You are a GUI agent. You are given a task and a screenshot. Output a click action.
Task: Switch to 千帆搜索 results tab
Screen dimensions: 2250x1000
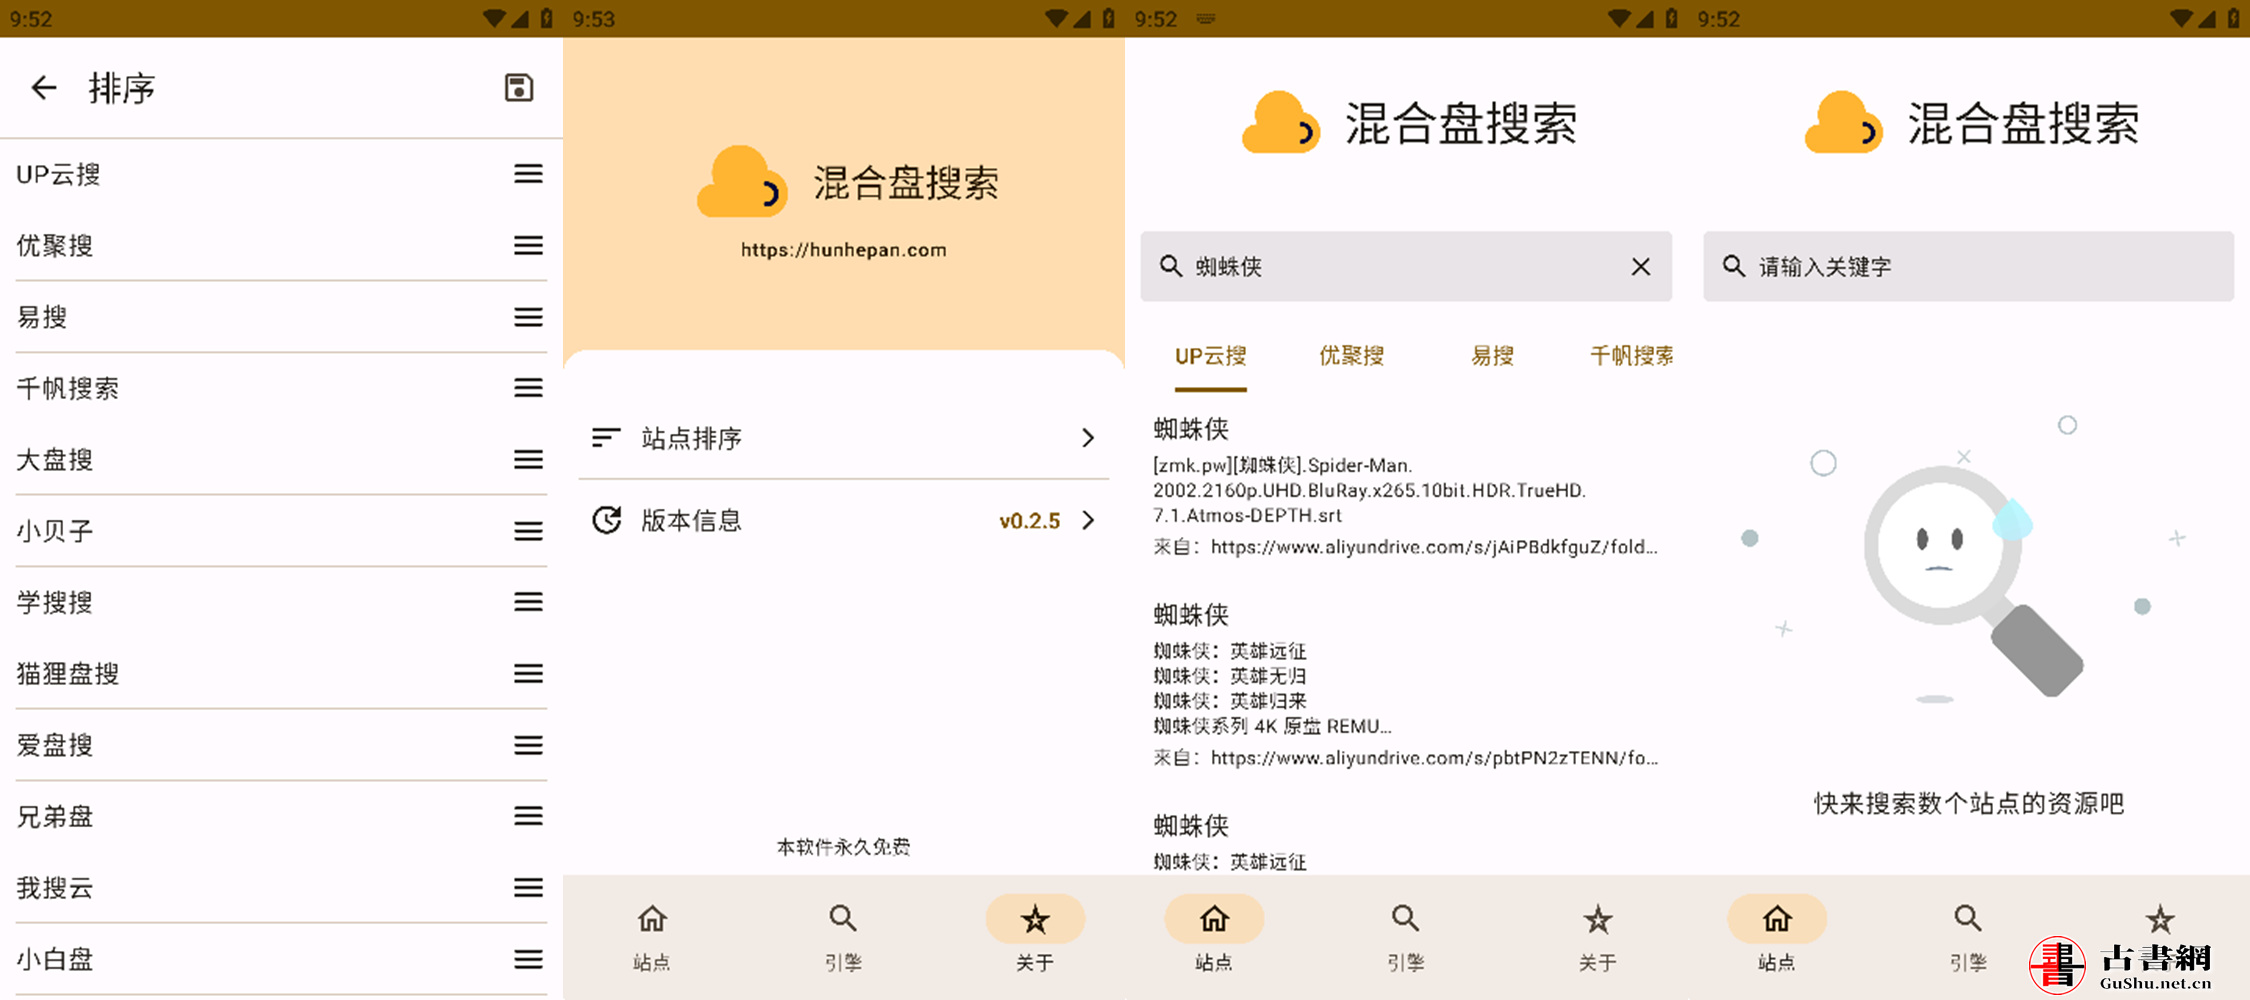(1632, 356)
